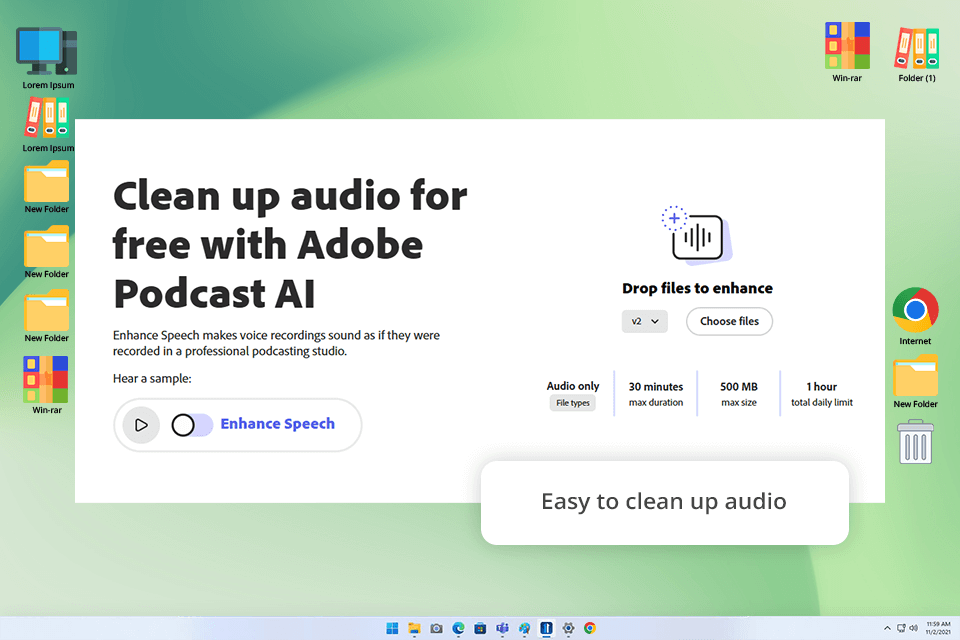Click the audio waveform drop files icon
The image size is (960, 640).
tap(697, 236)
